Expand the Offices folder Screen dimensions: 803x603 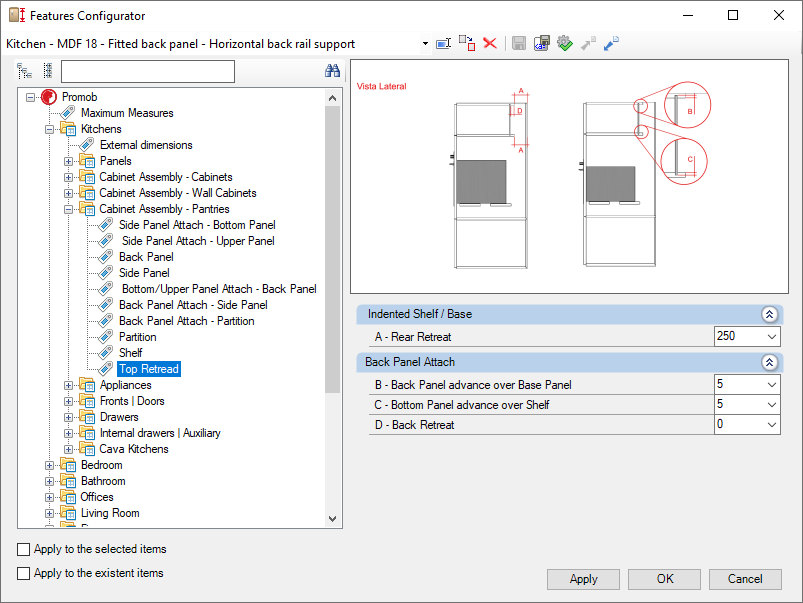coord(50,497)
